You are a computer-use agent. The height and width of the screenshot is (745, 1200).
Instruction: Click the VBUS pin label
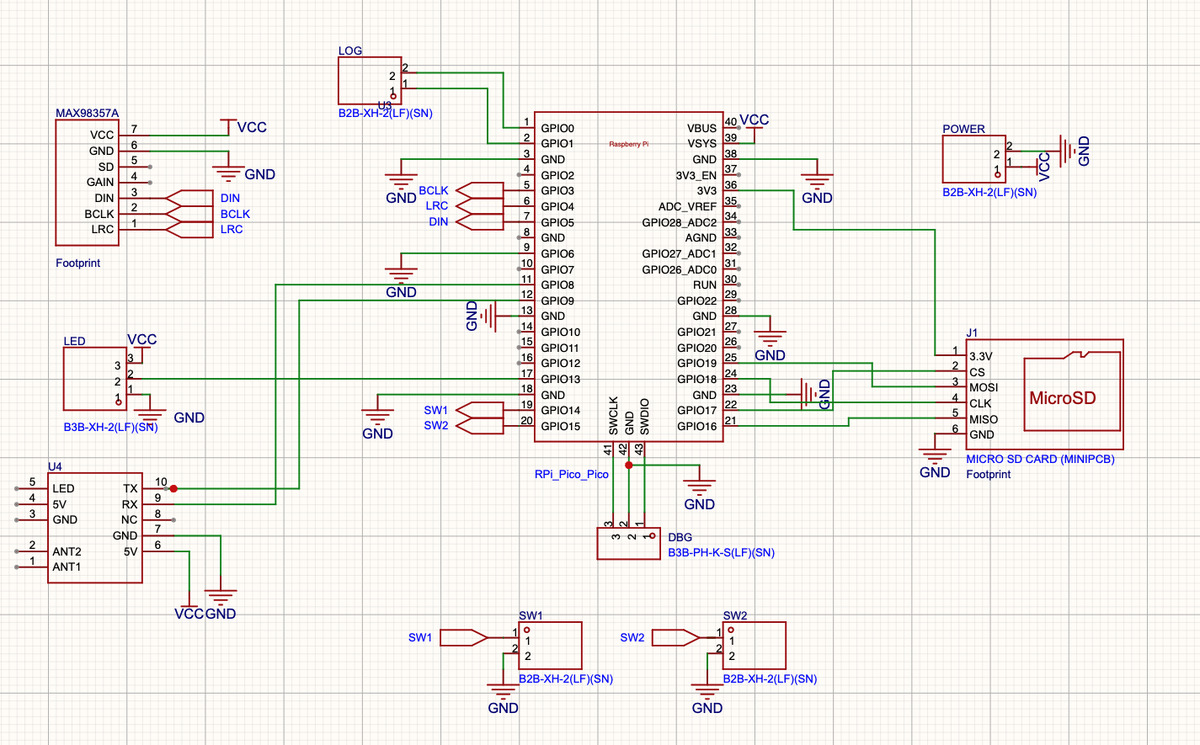(x=702, y=129)
